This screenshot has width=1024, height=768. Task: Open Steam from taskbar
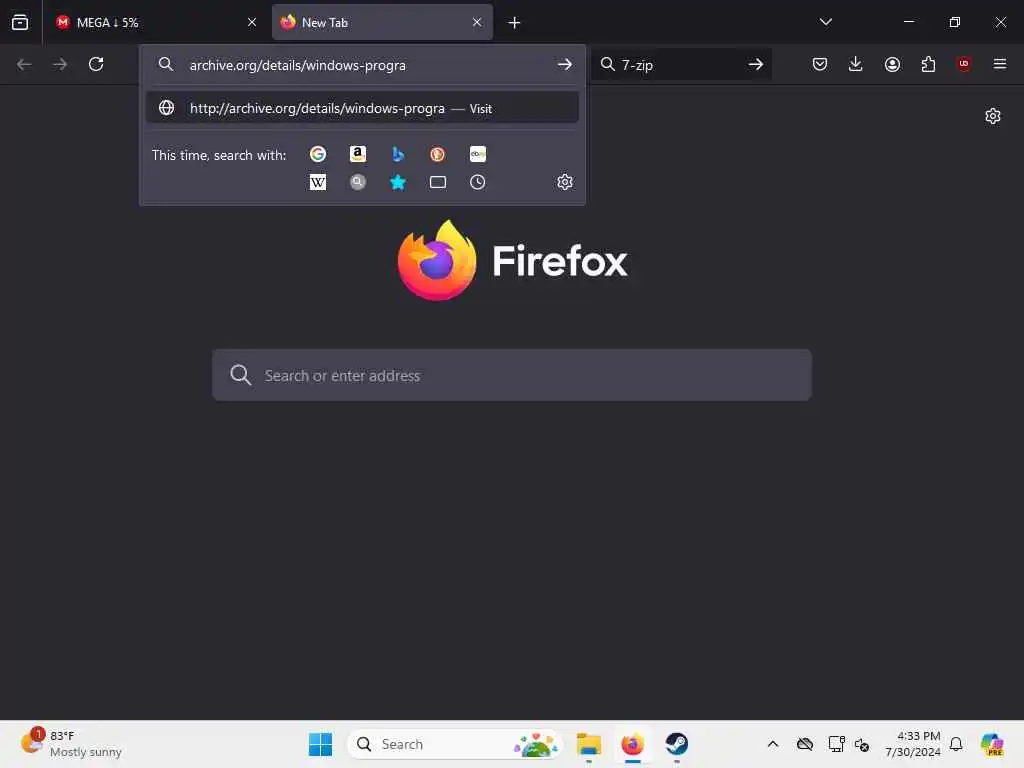(677, 744)
